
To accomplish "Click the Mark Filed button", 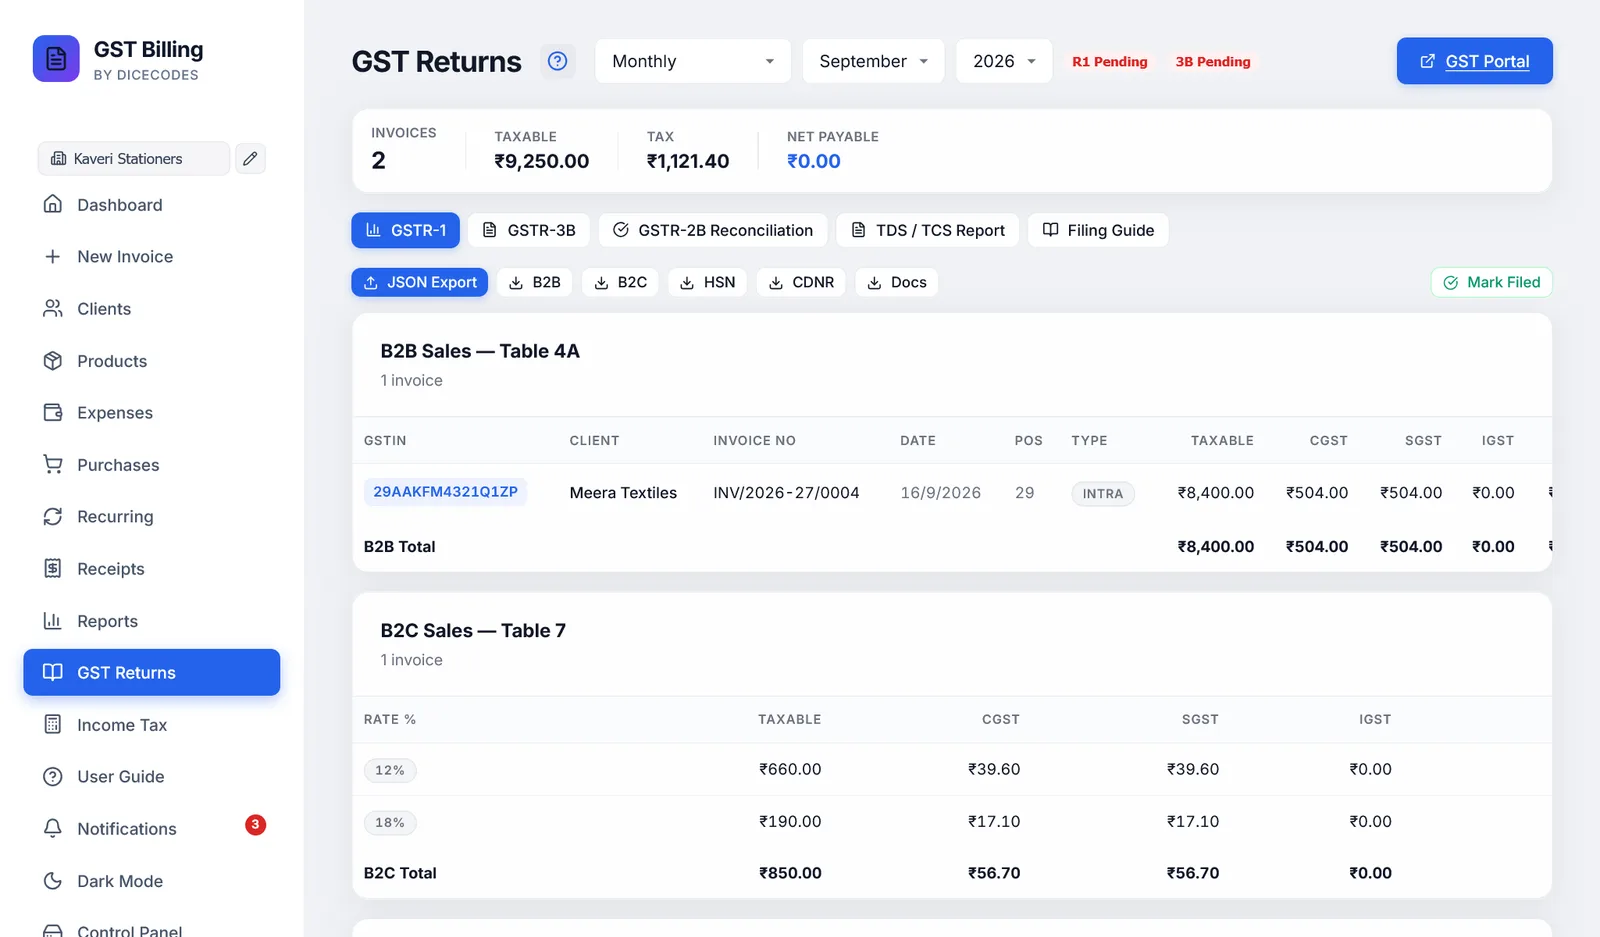I will (1491, 283).
